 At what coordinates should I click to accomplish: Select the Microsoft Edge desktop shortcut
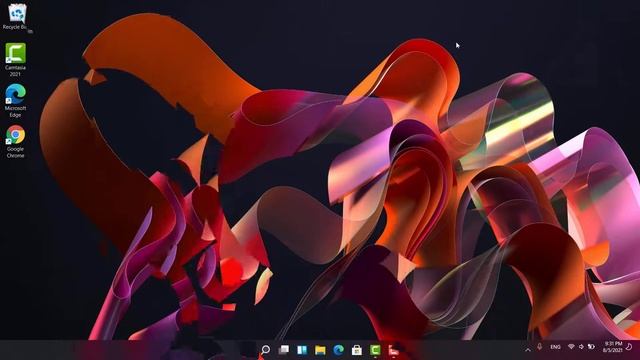[16, 101]
